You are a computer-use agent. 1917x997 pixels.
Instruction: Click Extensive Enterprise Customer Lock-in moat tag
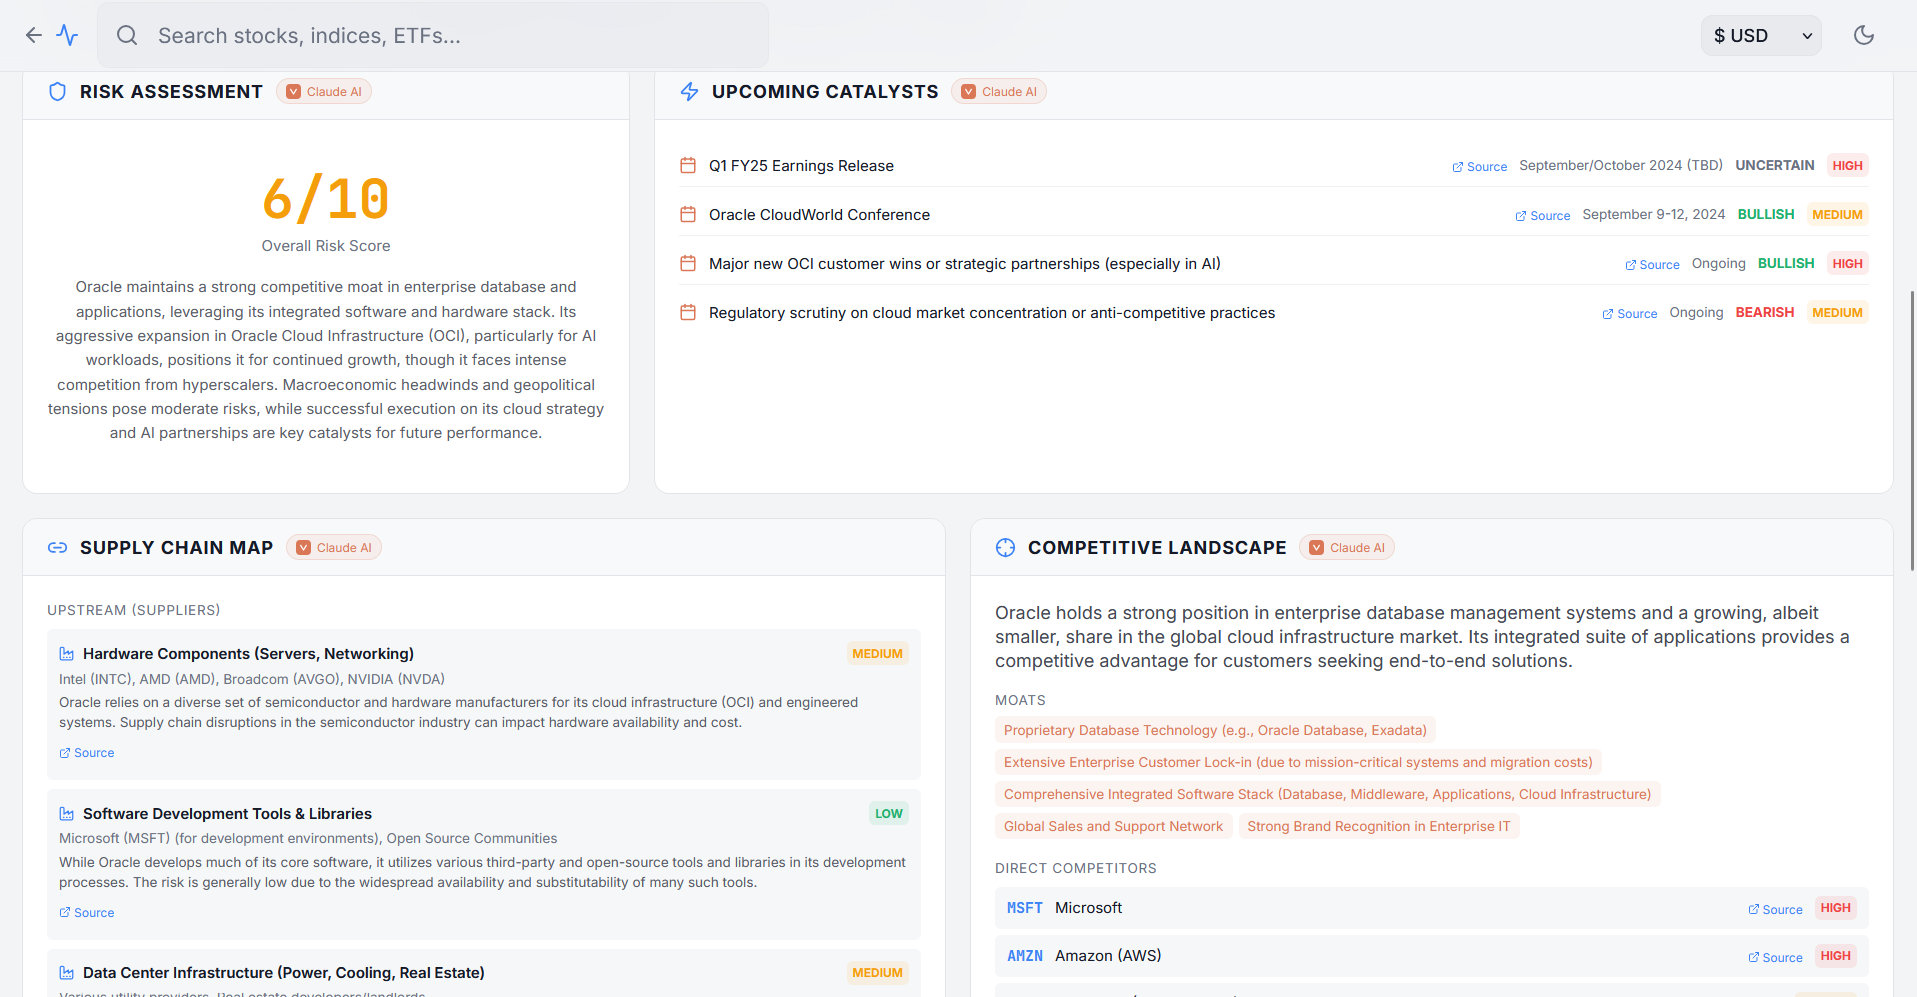[1298, 763]
